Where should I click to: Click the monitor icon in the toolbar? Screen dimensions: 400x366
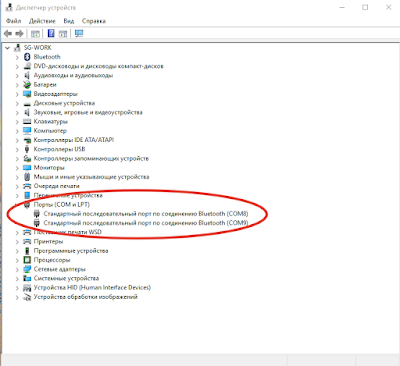click(x=79, y=33)
